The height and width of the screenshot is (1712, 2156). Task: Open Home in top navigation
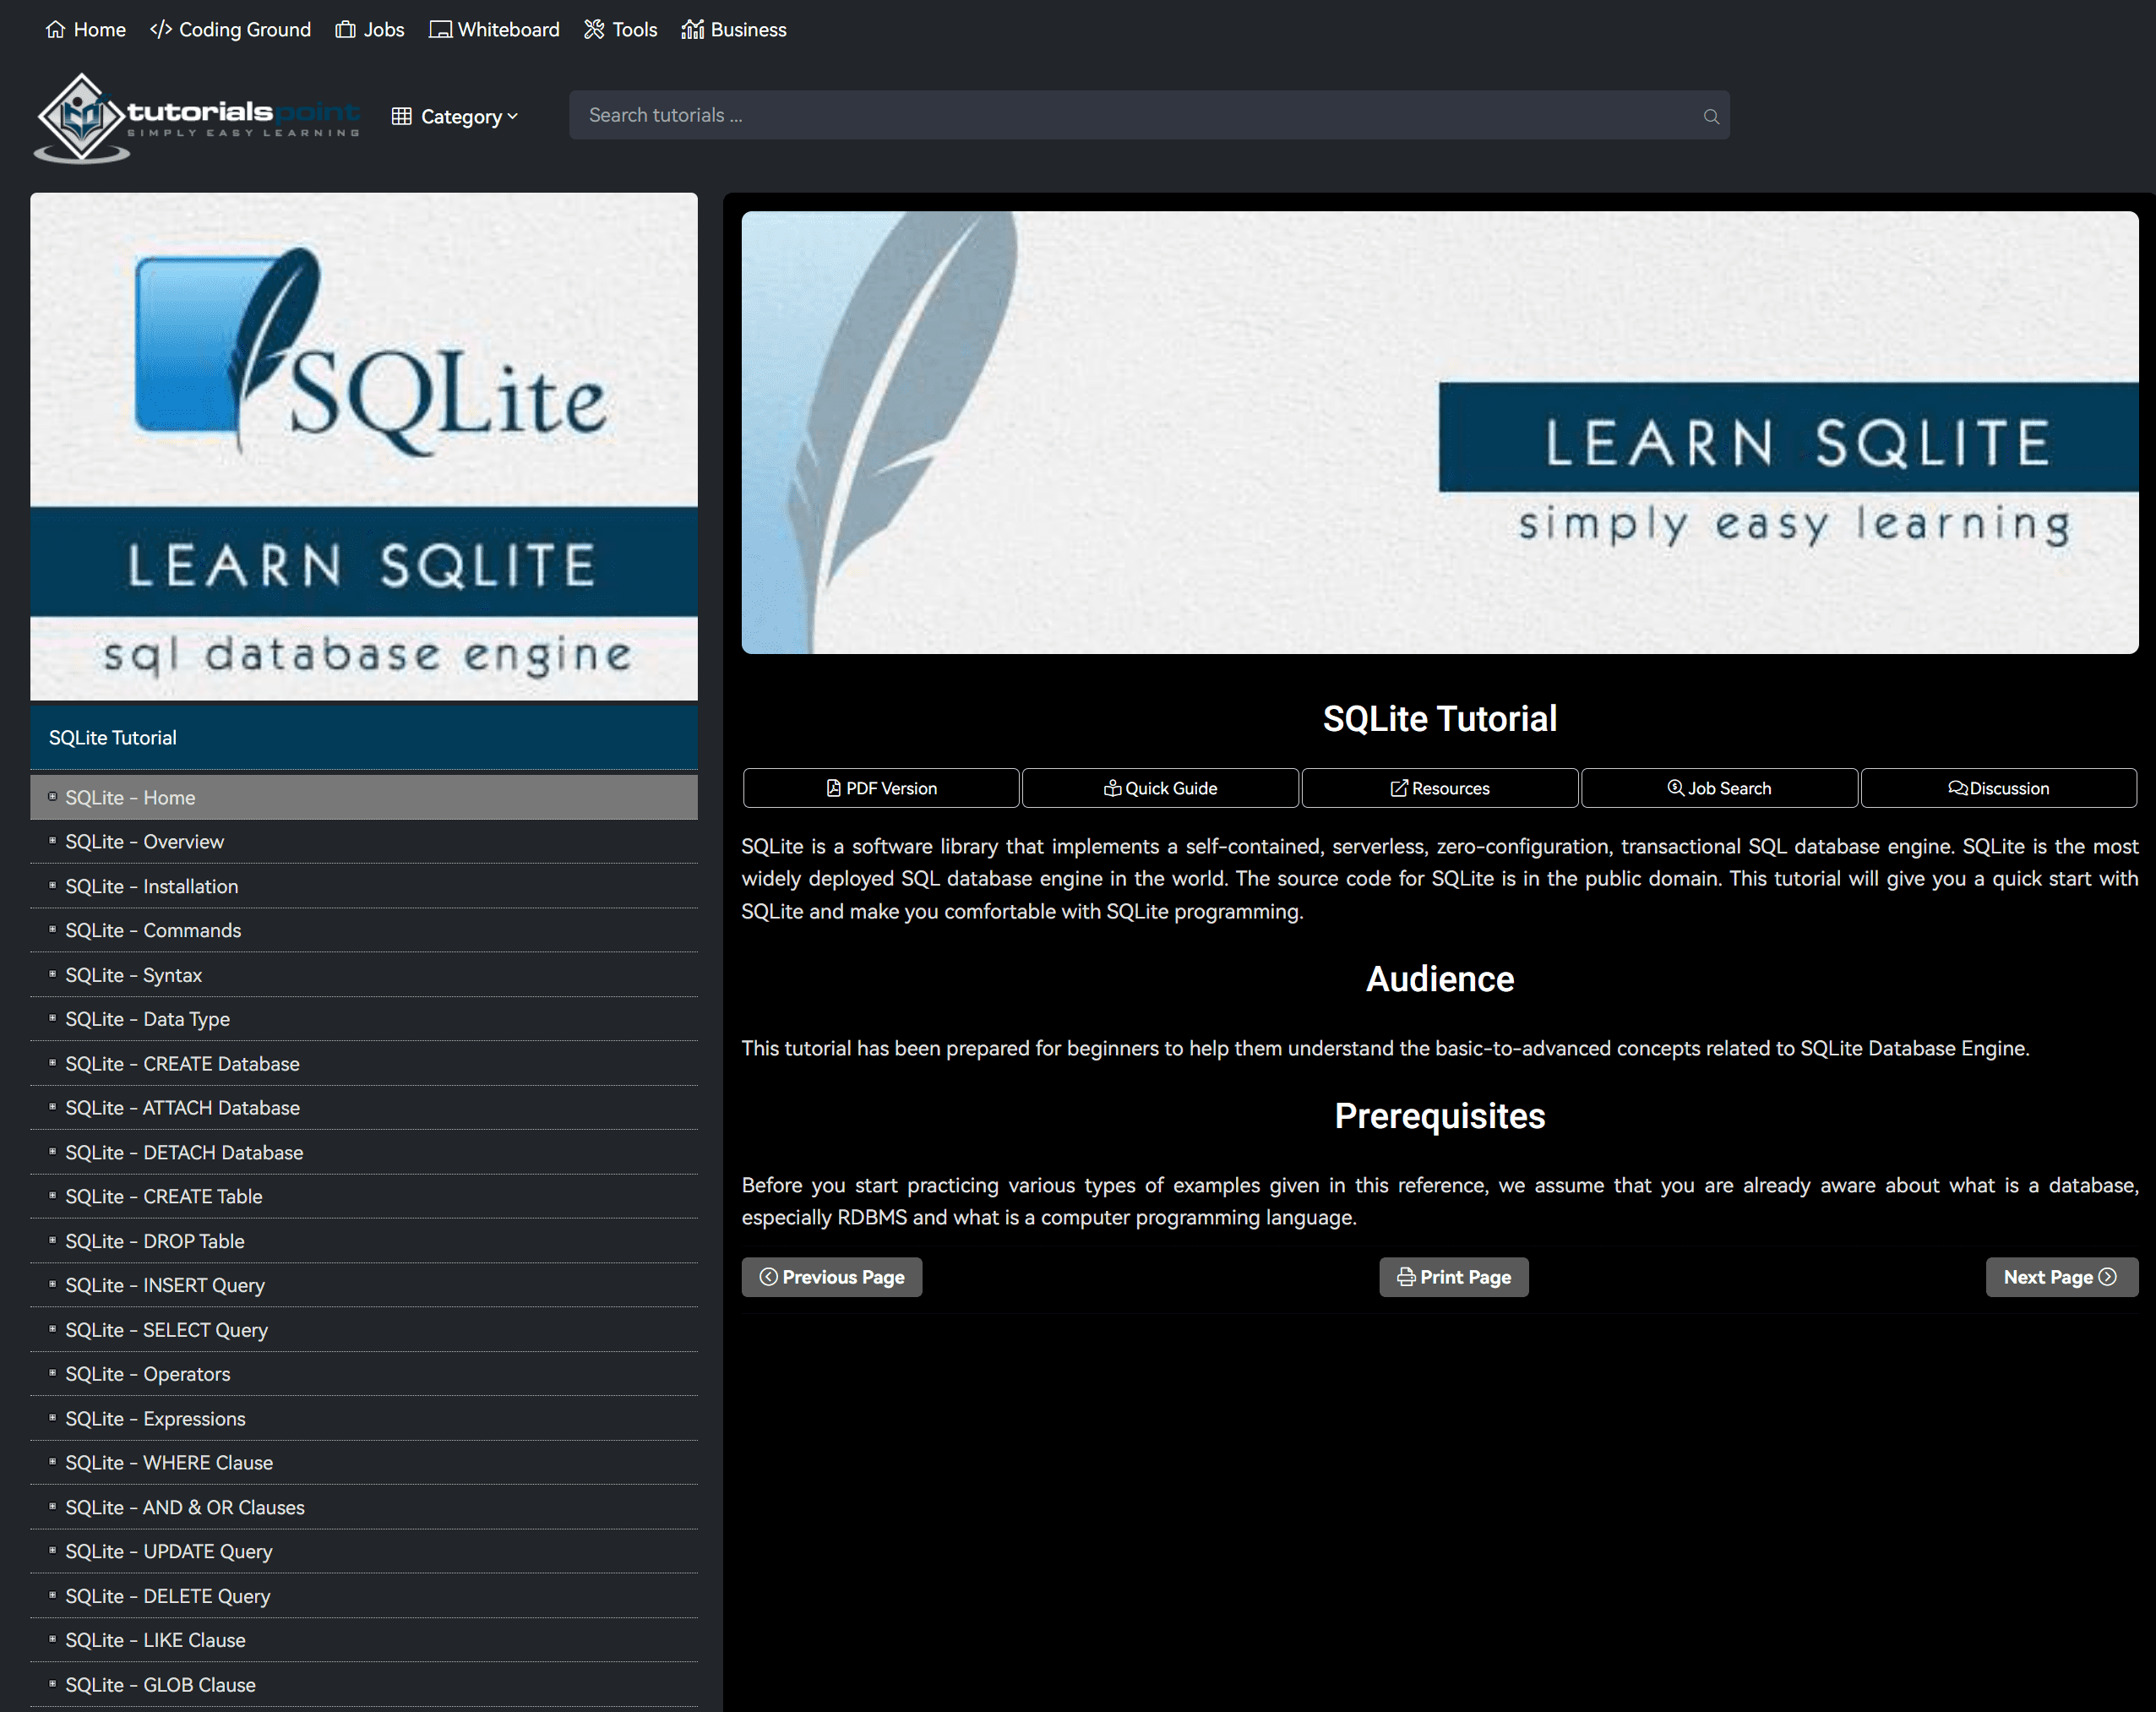click(x=86, y=30)
